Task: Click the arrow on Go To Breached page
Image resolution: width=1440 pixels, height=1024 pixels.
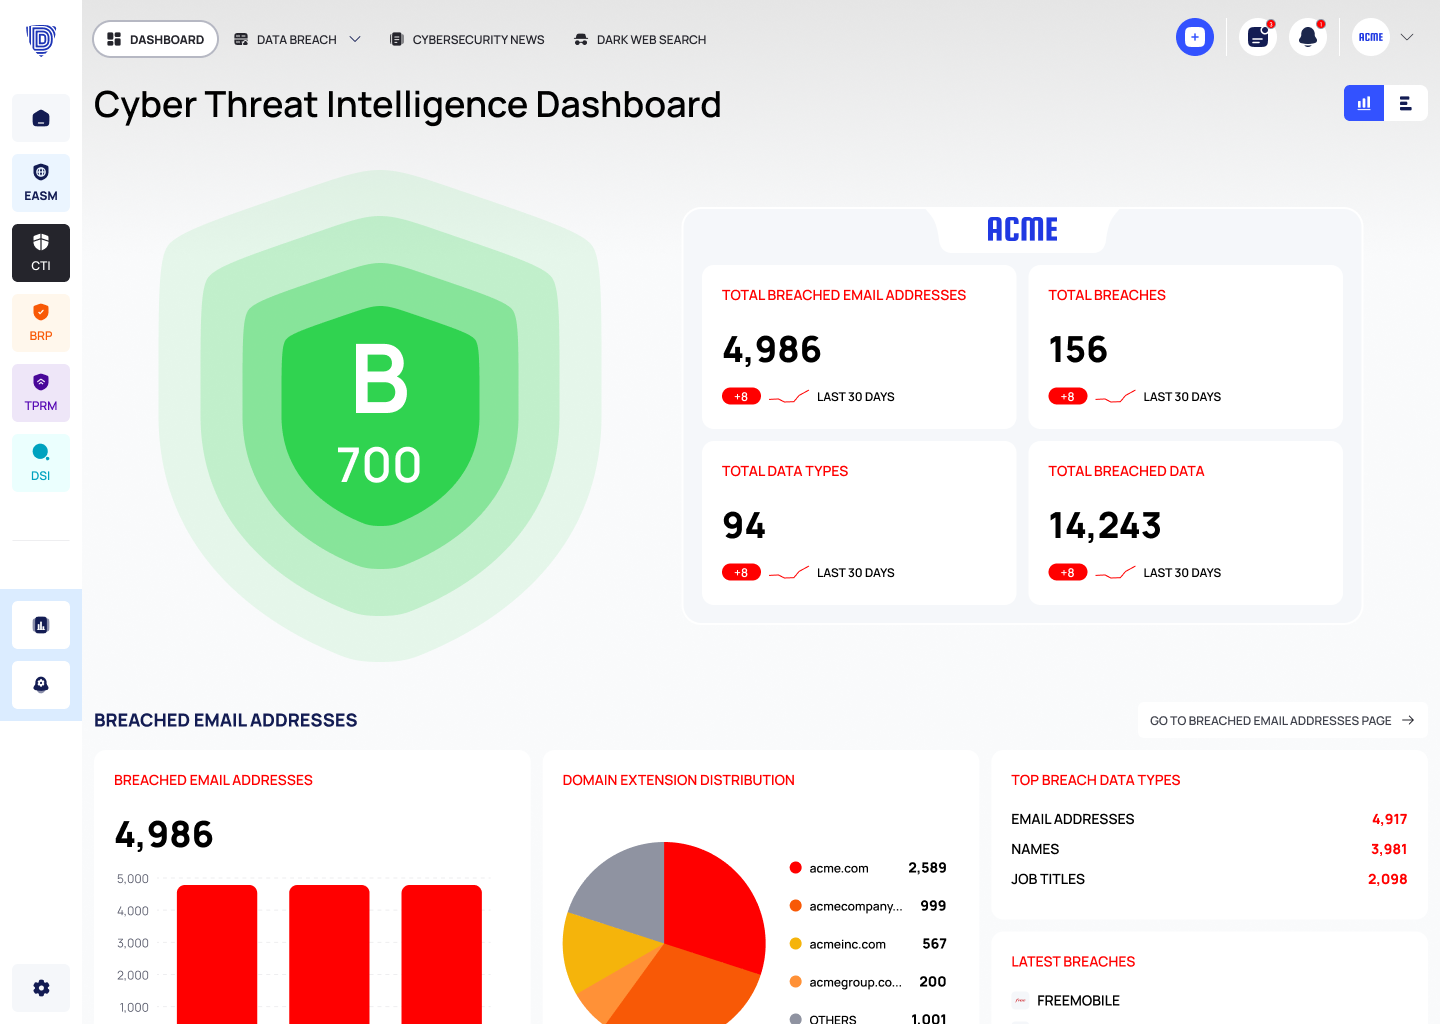Action: coord(1408,720)
